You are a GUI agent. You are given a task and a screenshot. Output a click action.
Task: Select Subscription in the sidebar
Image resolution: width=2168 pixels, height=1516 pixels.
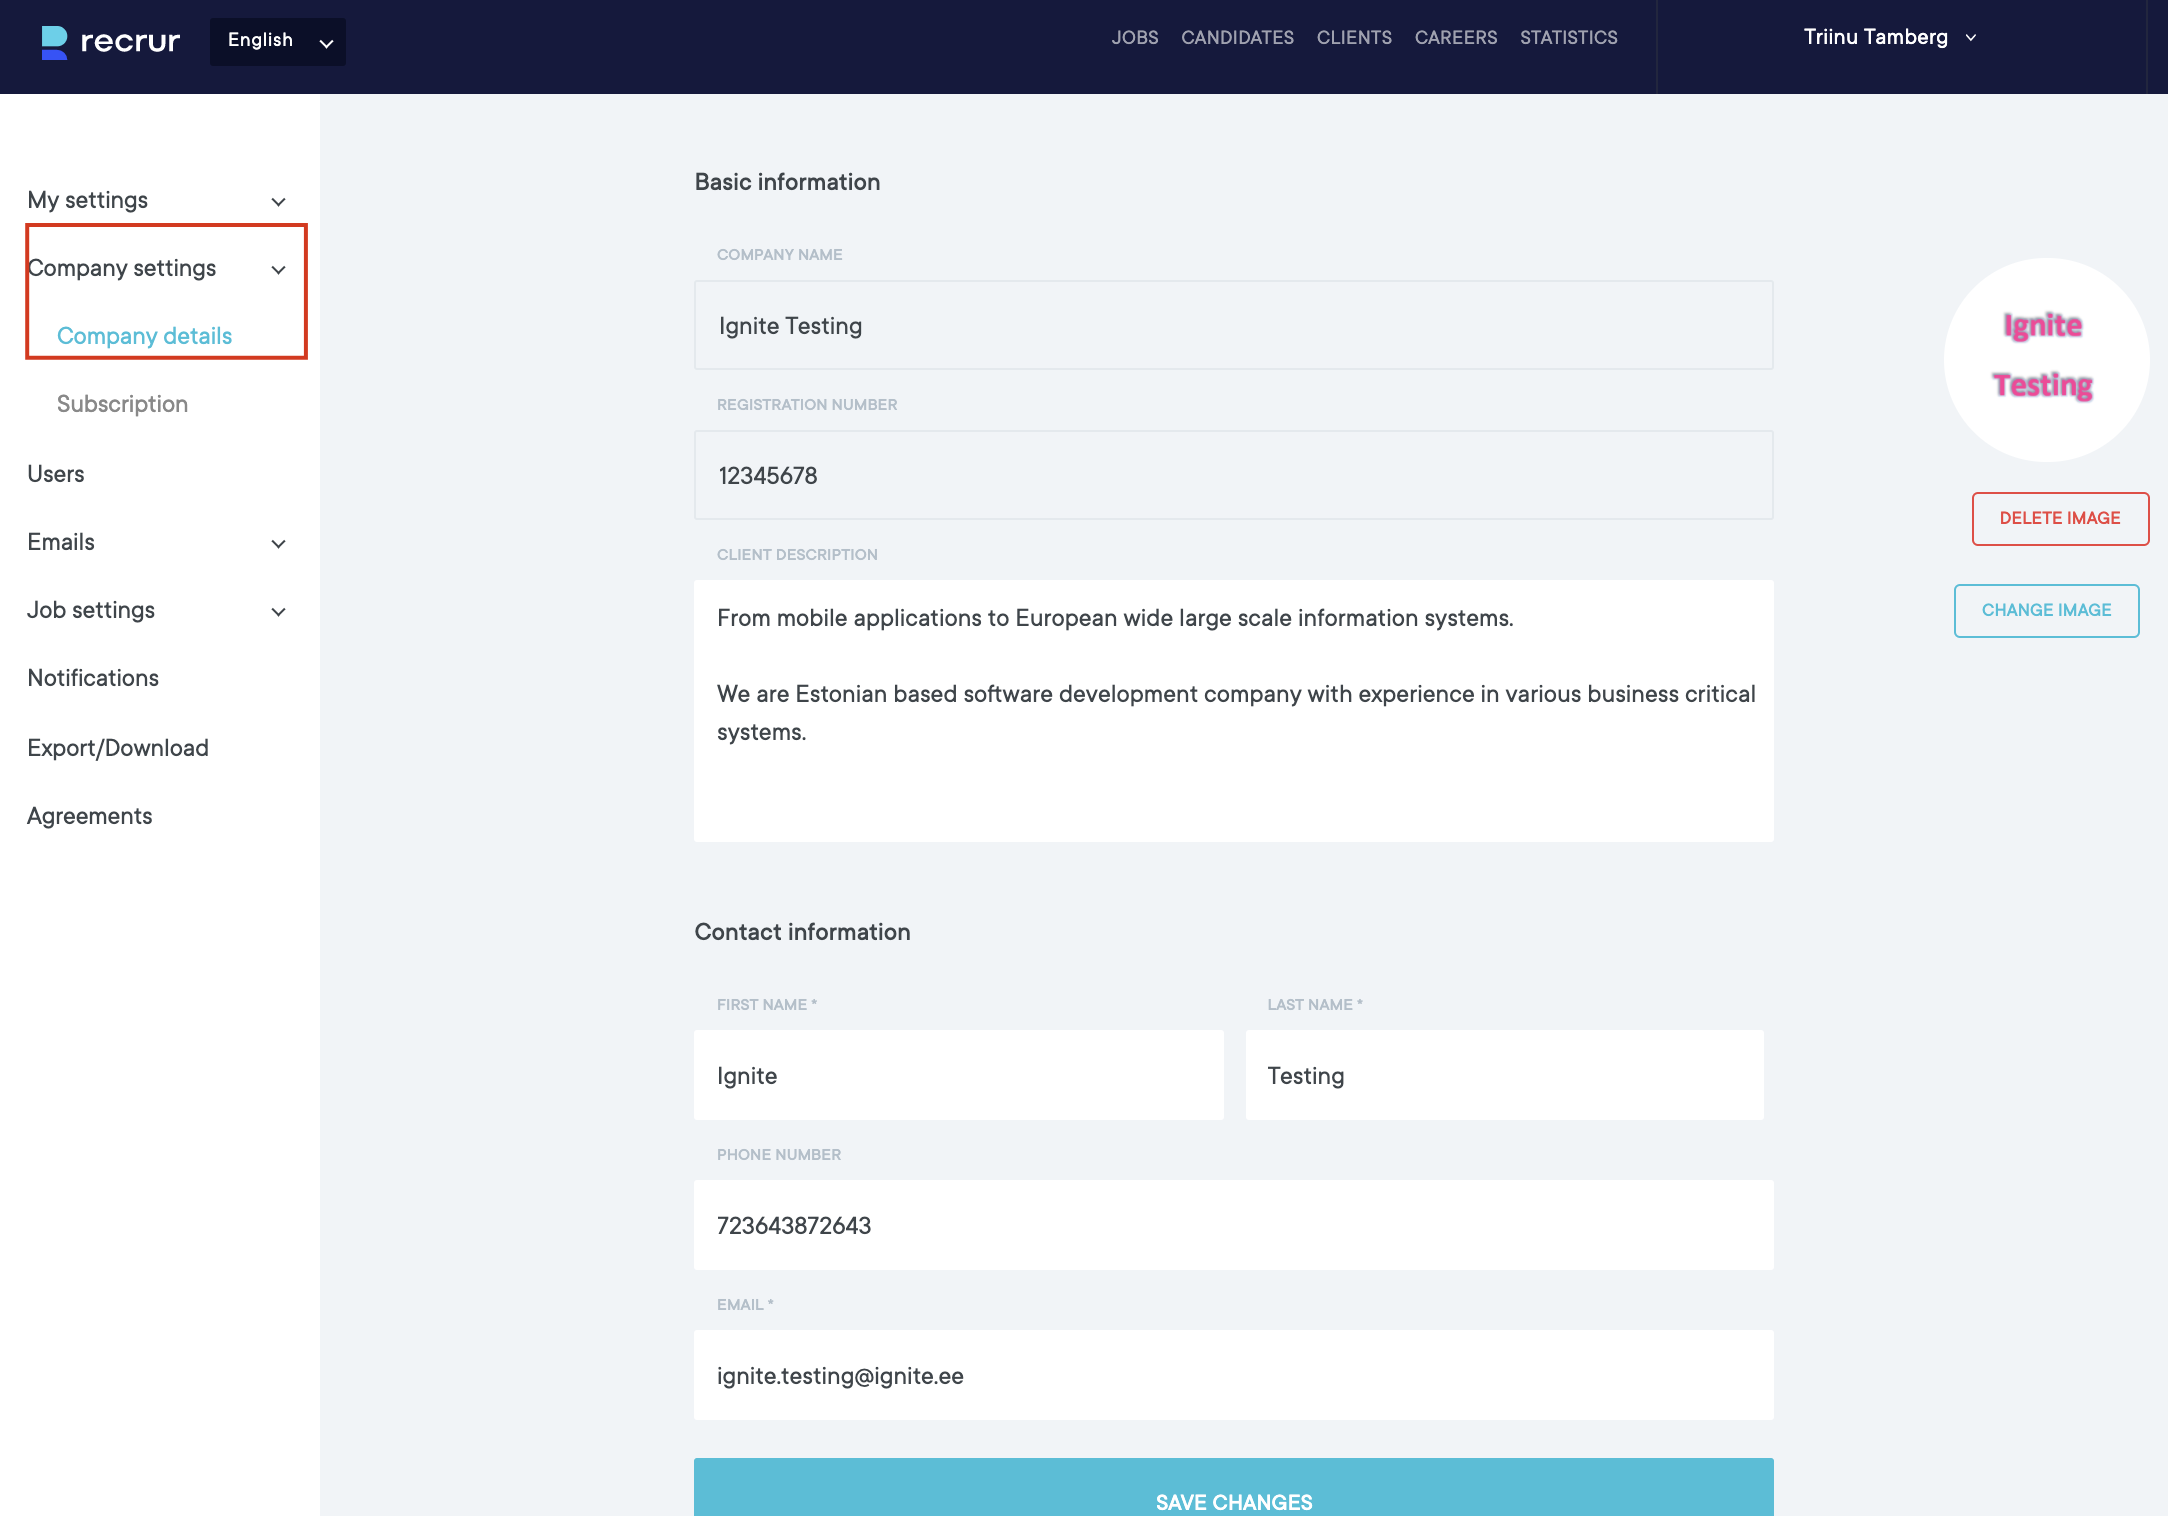122,404
